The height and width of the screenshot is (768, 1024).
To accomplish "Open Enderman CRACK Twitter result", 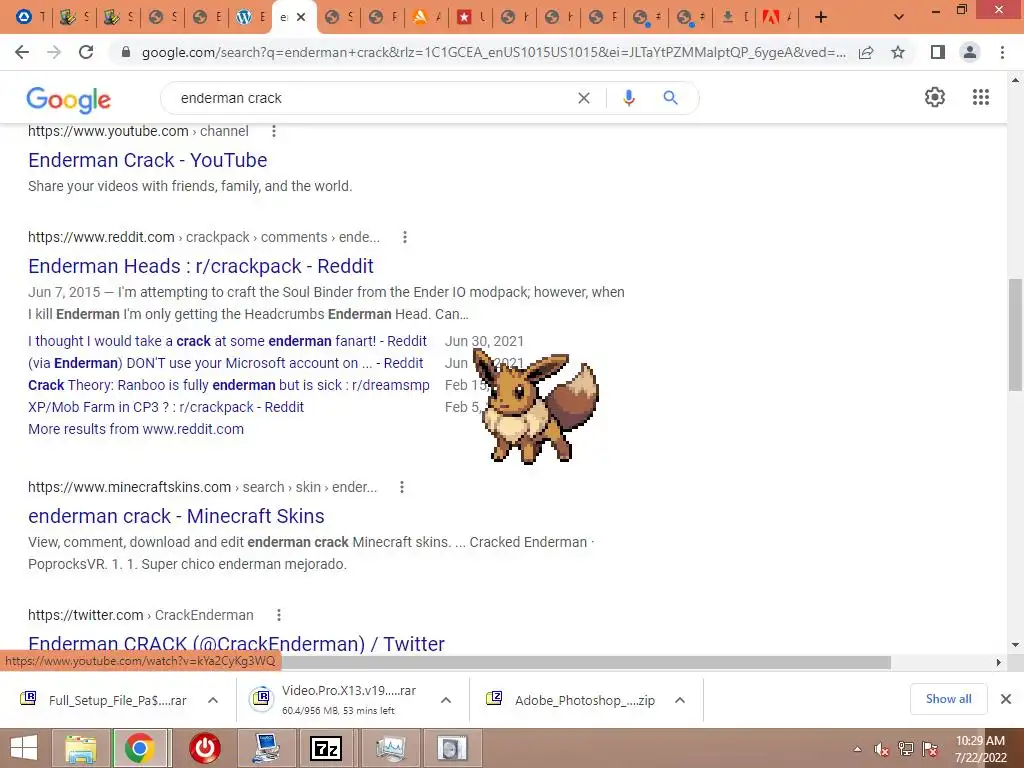I will [236, 643].
